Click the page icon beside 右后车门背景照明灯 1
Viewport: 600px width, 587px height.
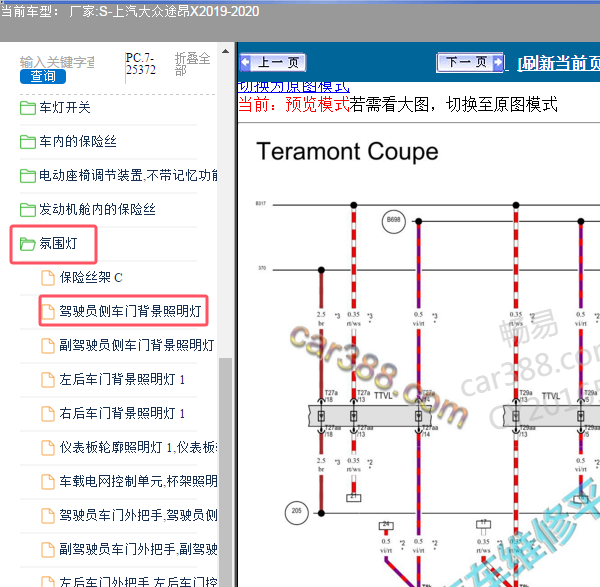[x=48, y=414]
